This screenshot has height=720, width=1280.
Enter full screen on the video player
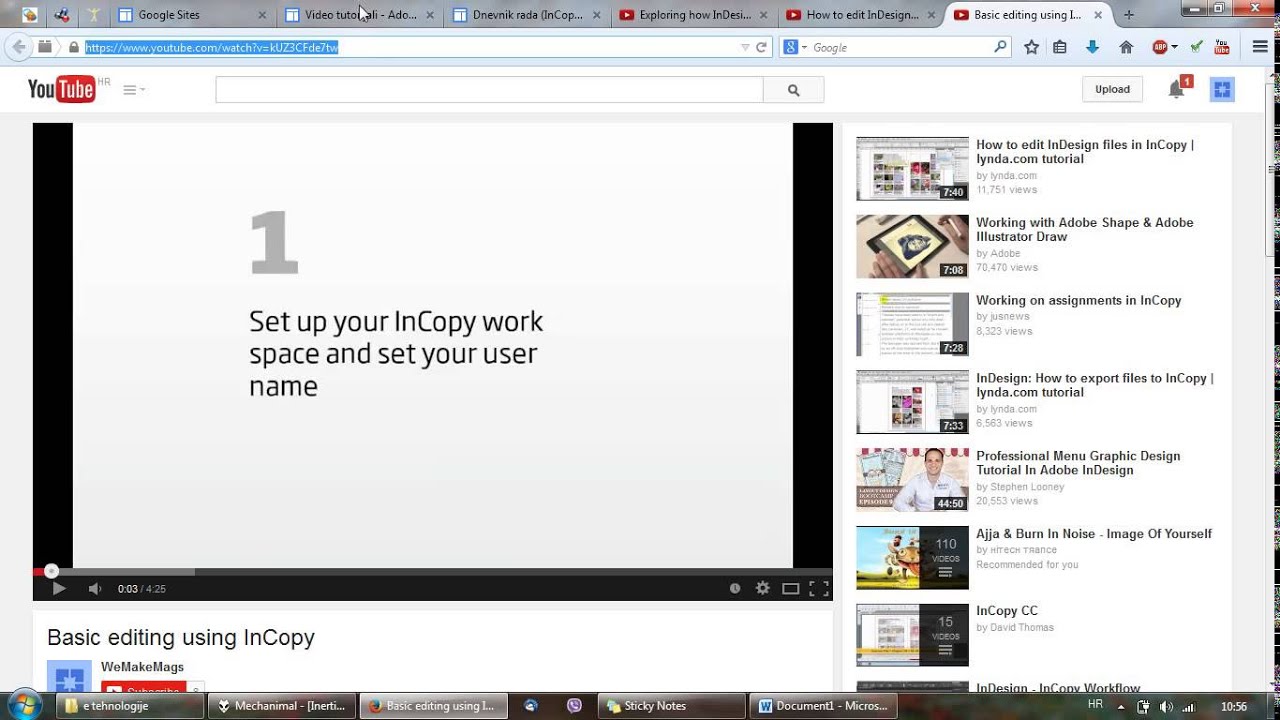(x=818, y=589)
